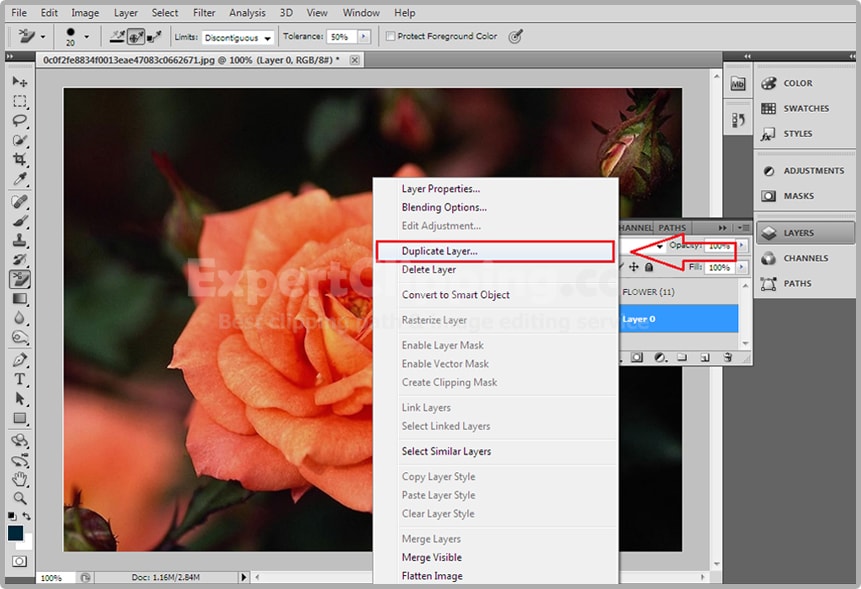Expand the brush size preset picker

pos(87,37)
